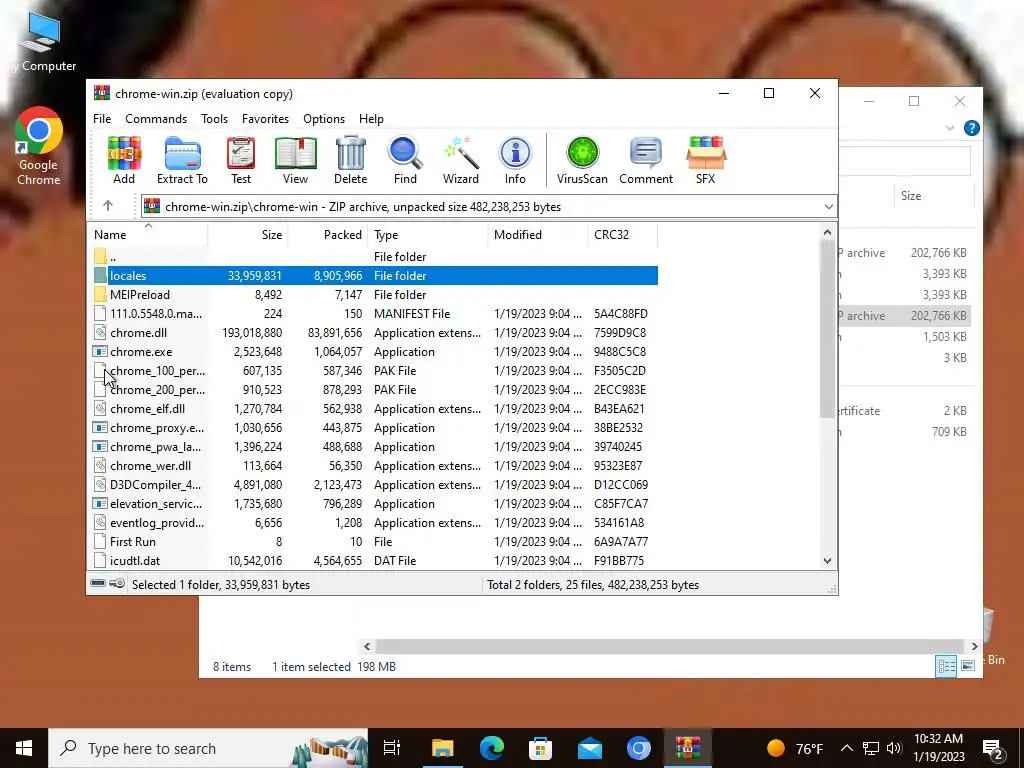Open the Commands menu
The width and height of the screenshot is (1024, 768).
pyautogui.click(x=156, y=119)
